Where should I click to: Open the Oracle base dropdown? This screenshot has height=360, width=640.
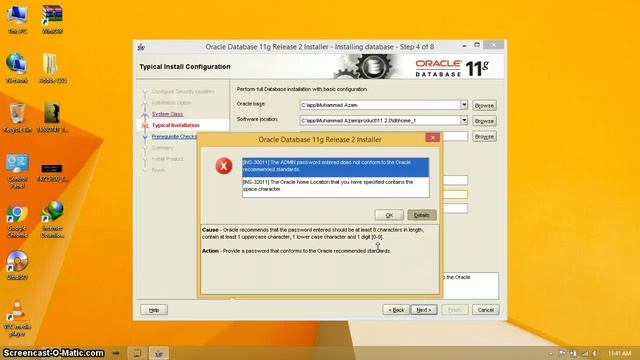click(464, 105)
